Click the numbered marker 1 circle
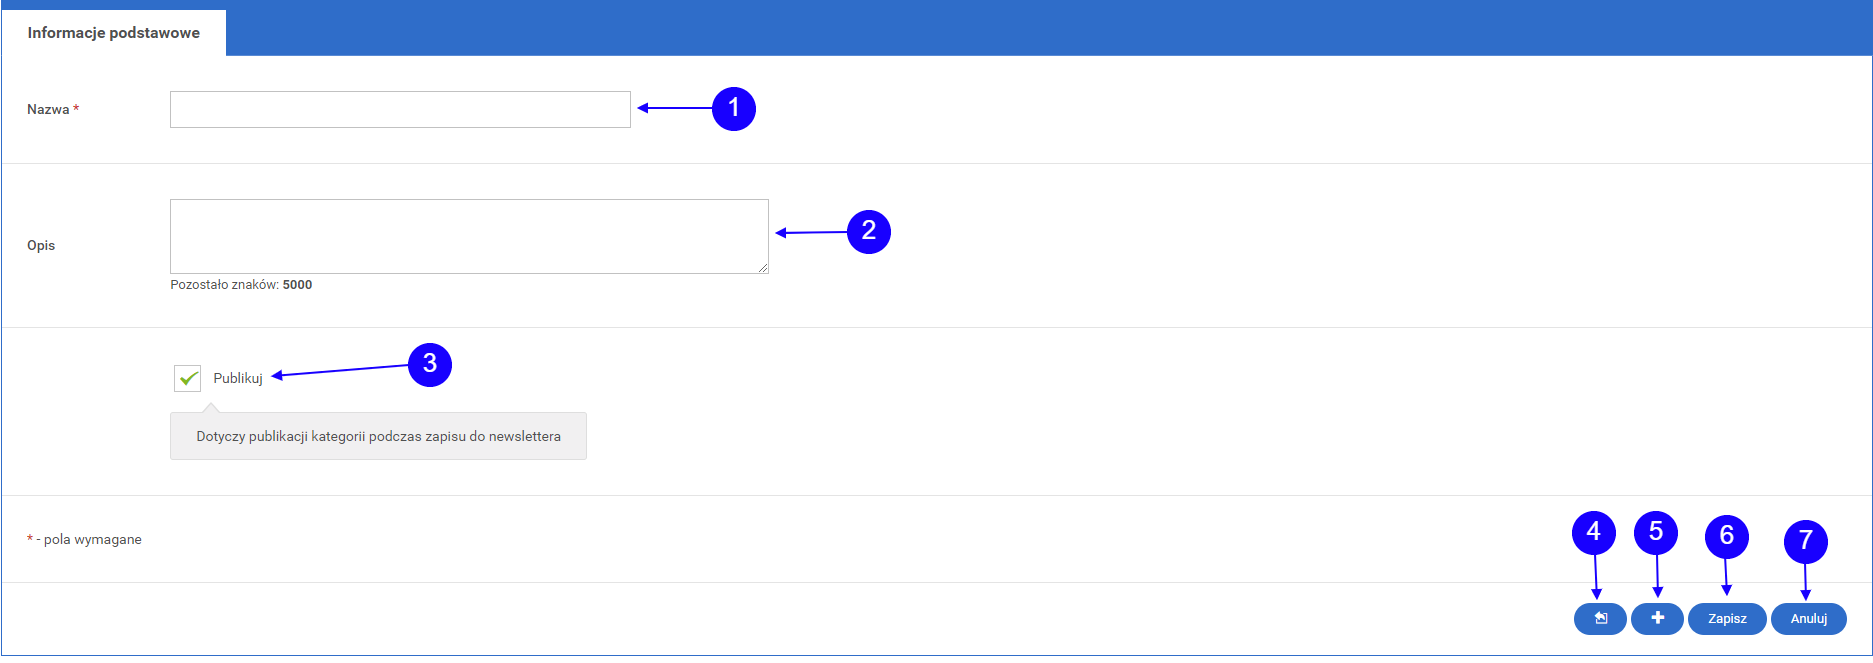Viewport: 1873px width, 663px height. pyautogui.click(x=734, y=108)
